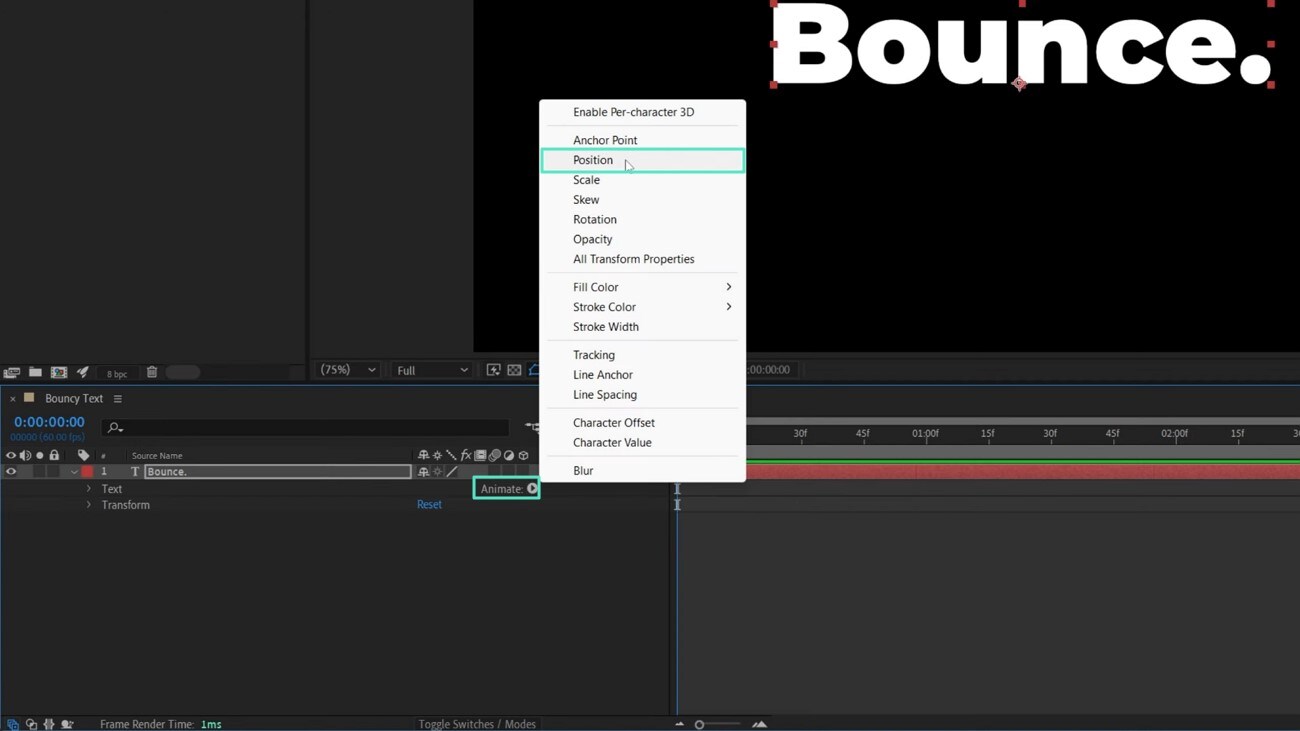
Task: Toggle Transfer Controls pane icon in footer
Action: click(31, 725)
